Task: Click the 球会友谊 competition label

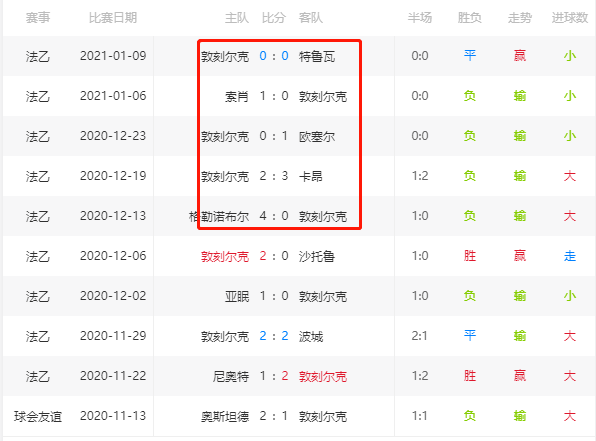Action: pos(38,417)
